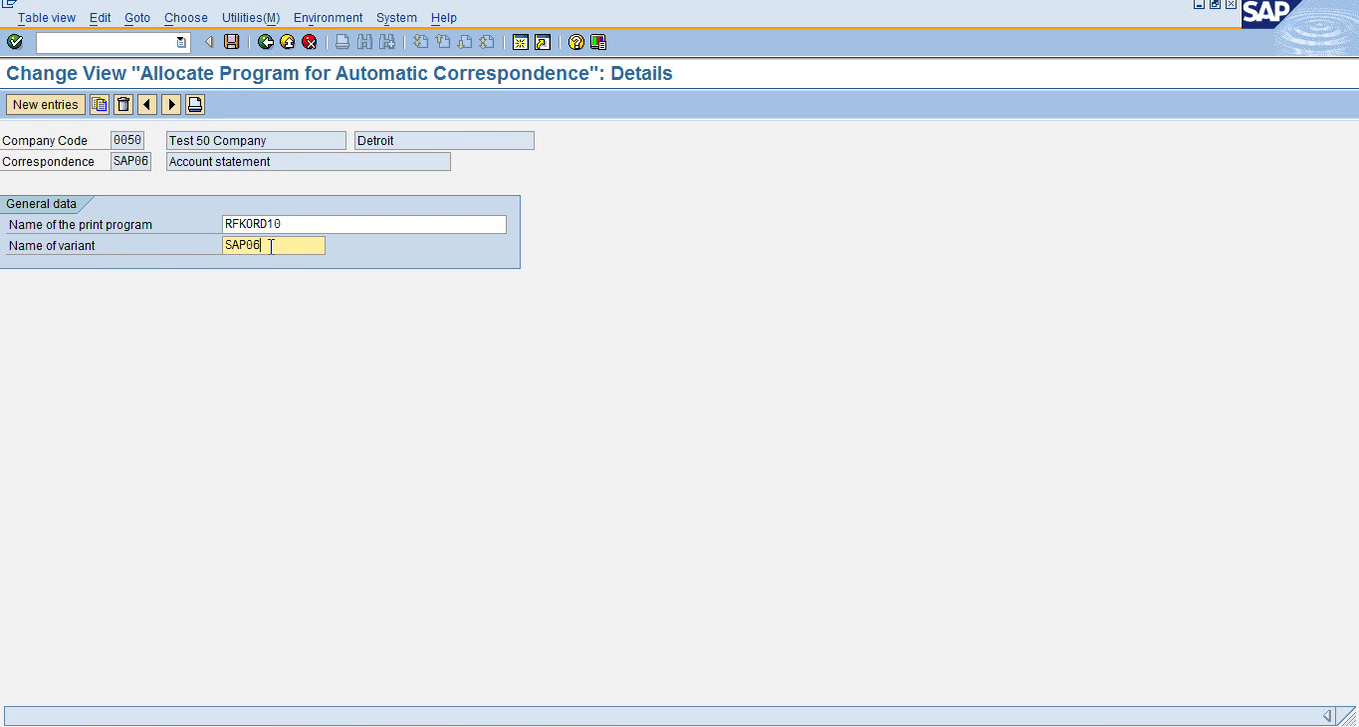Go to next entry with right arrow
1359x727 pixels.
[171, 104]
